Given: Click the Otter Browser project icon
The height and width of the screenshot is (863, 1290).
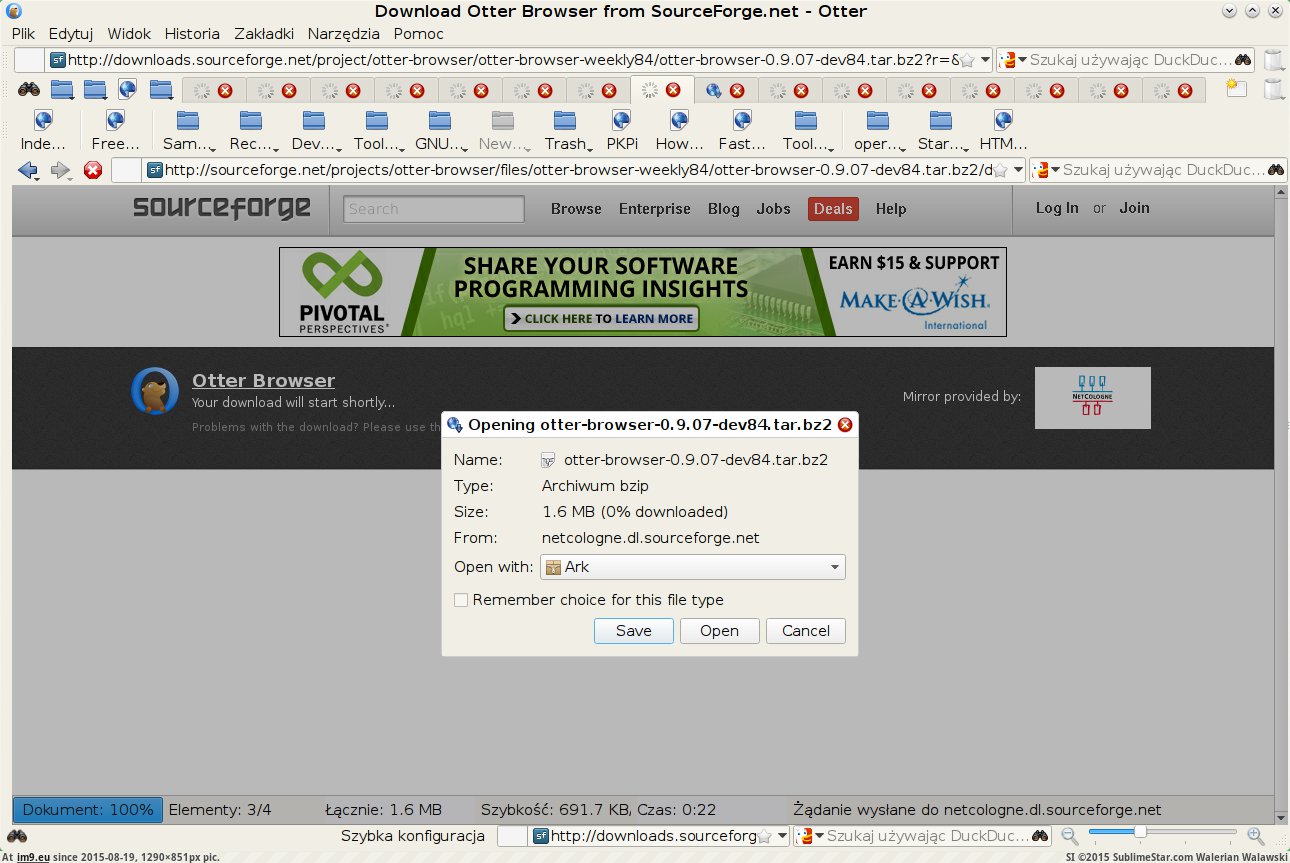Looking at the screenshot, I should pos(155,391).
